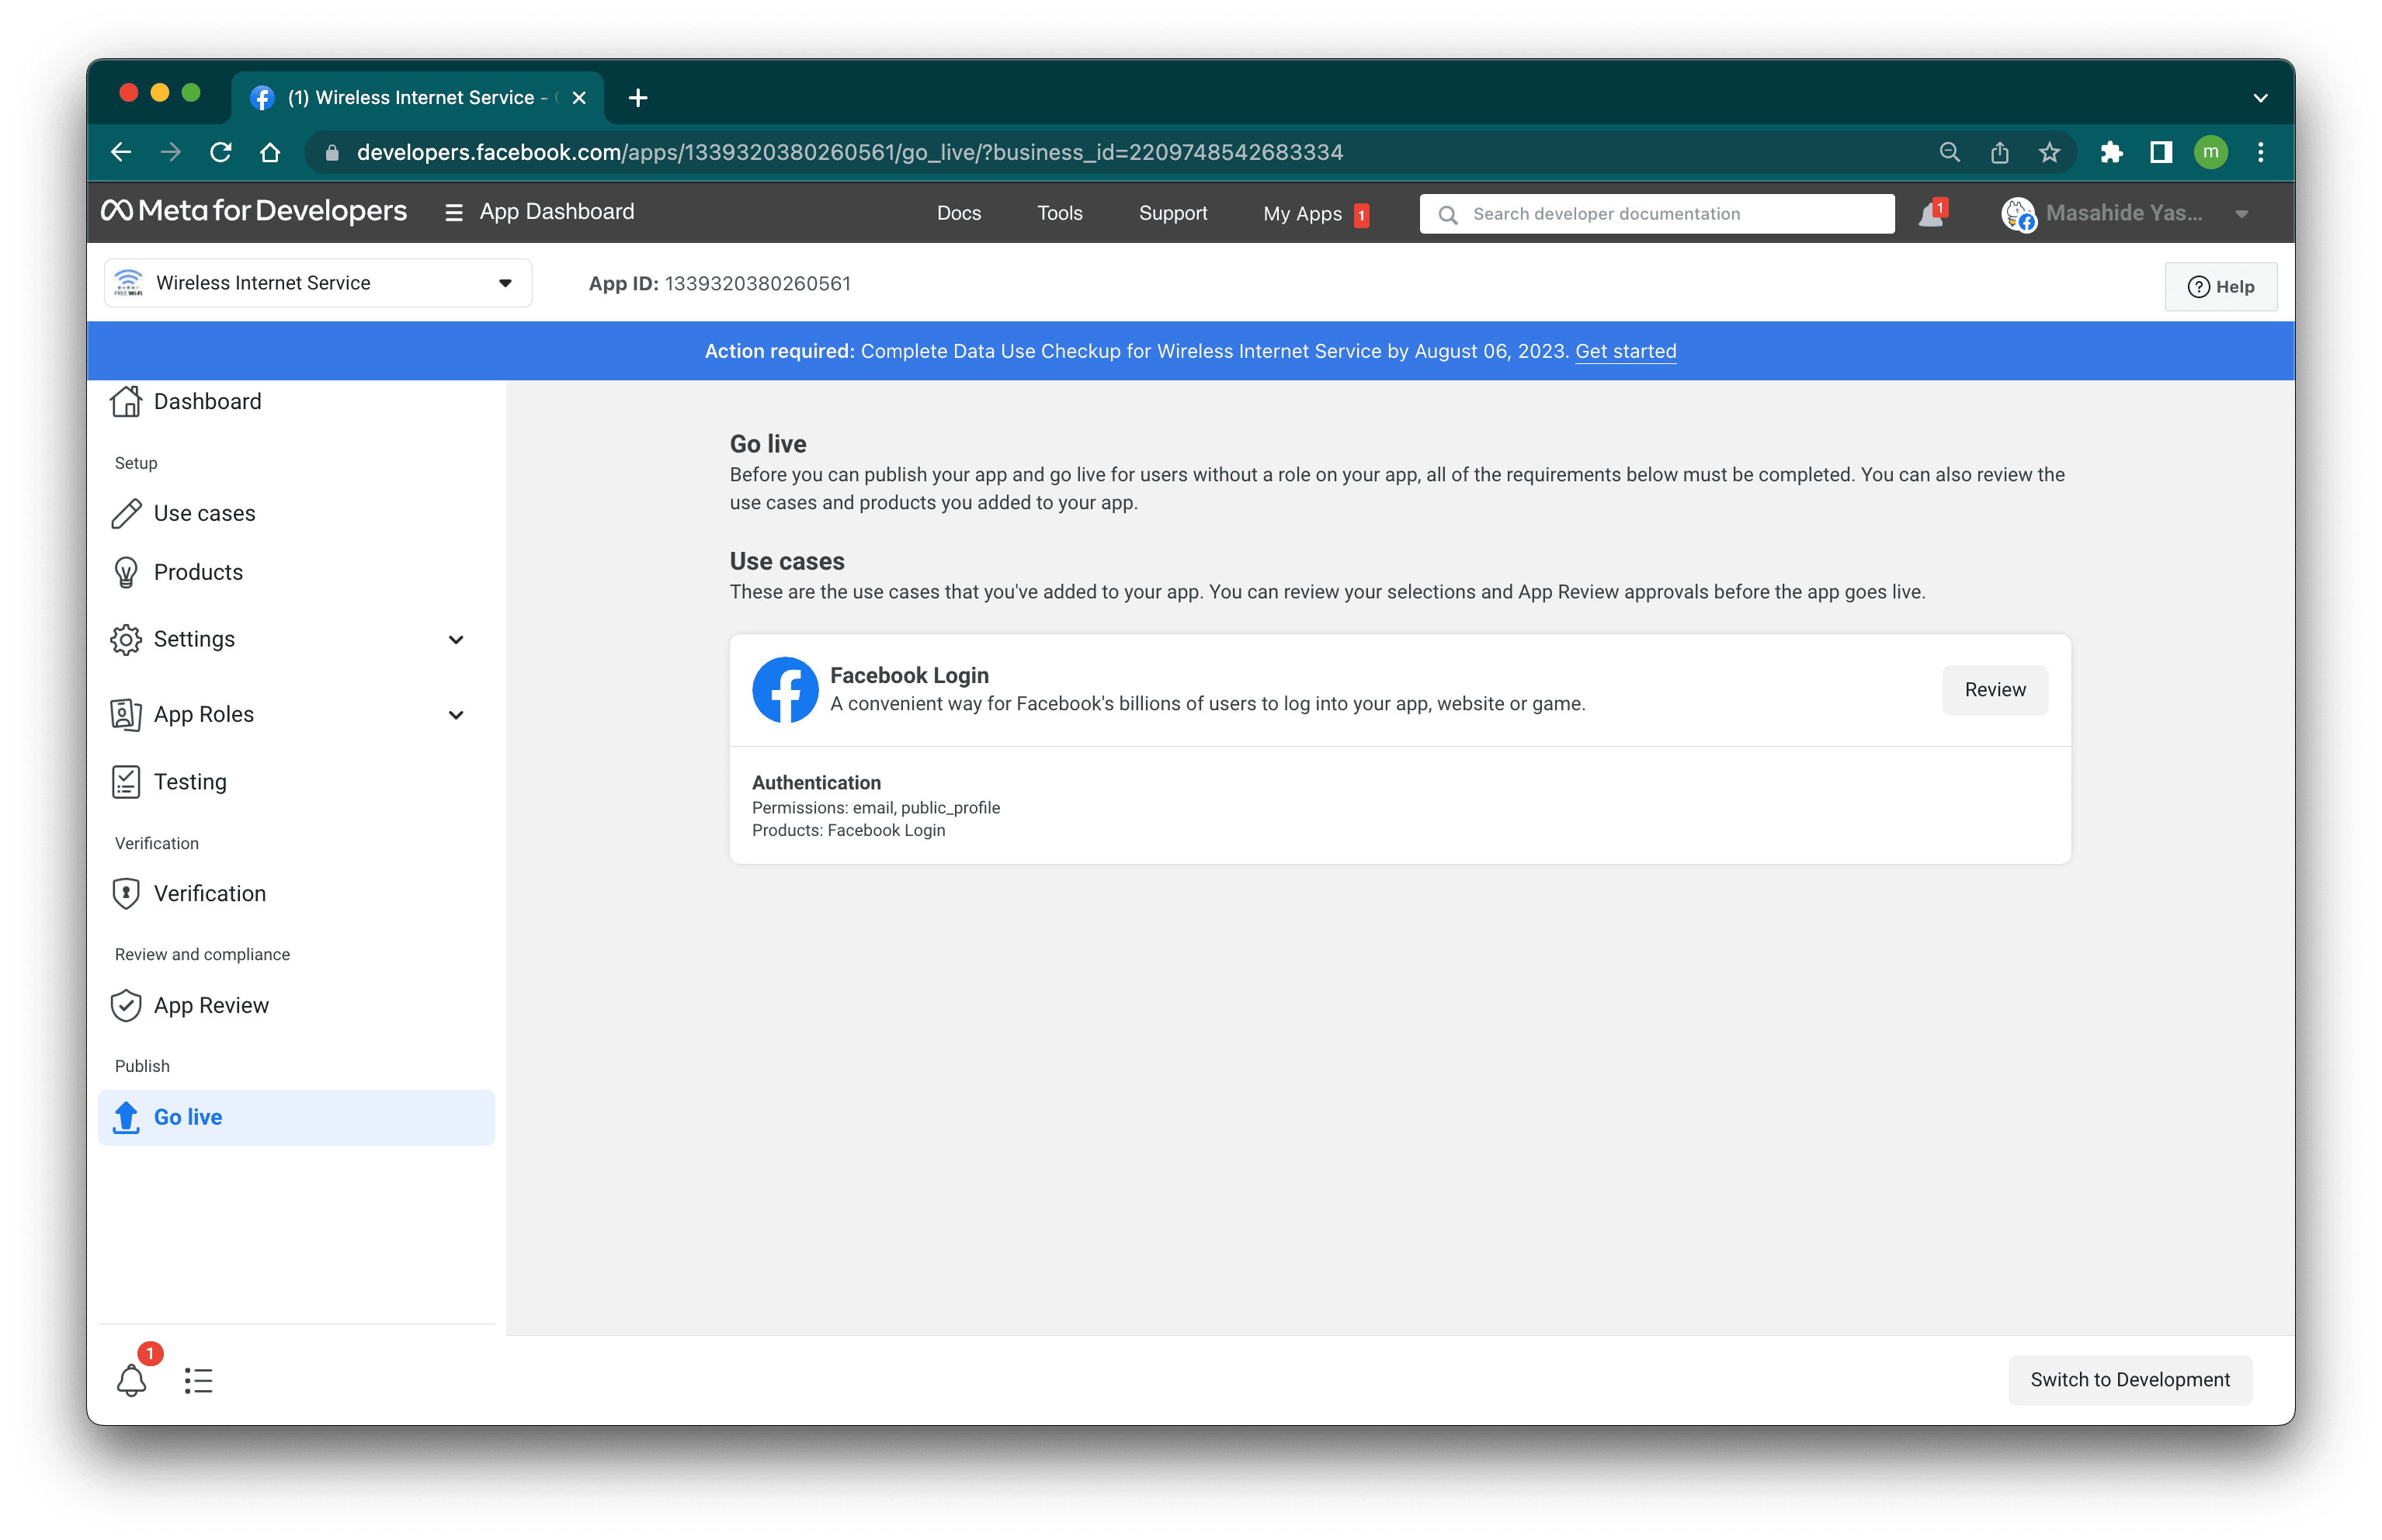Open the Docs menu
The image size is (2382, 1540).
pos(958,213)
